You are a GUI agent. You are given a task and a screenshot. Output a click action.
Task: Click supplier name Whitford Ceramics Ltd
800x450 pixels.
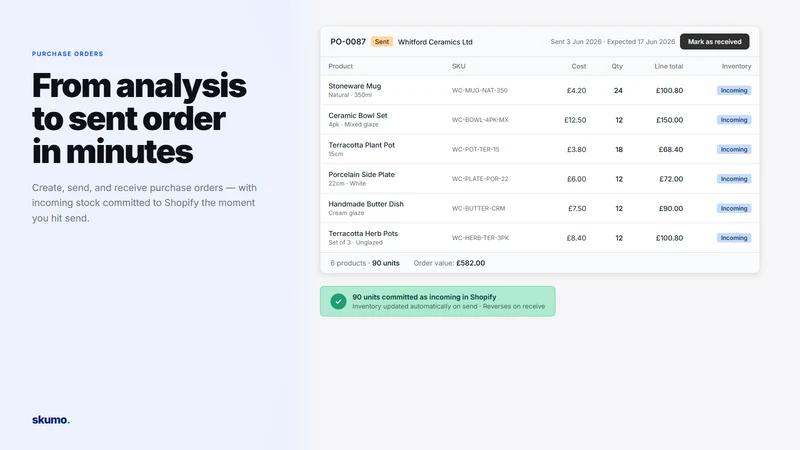[435, 42]
